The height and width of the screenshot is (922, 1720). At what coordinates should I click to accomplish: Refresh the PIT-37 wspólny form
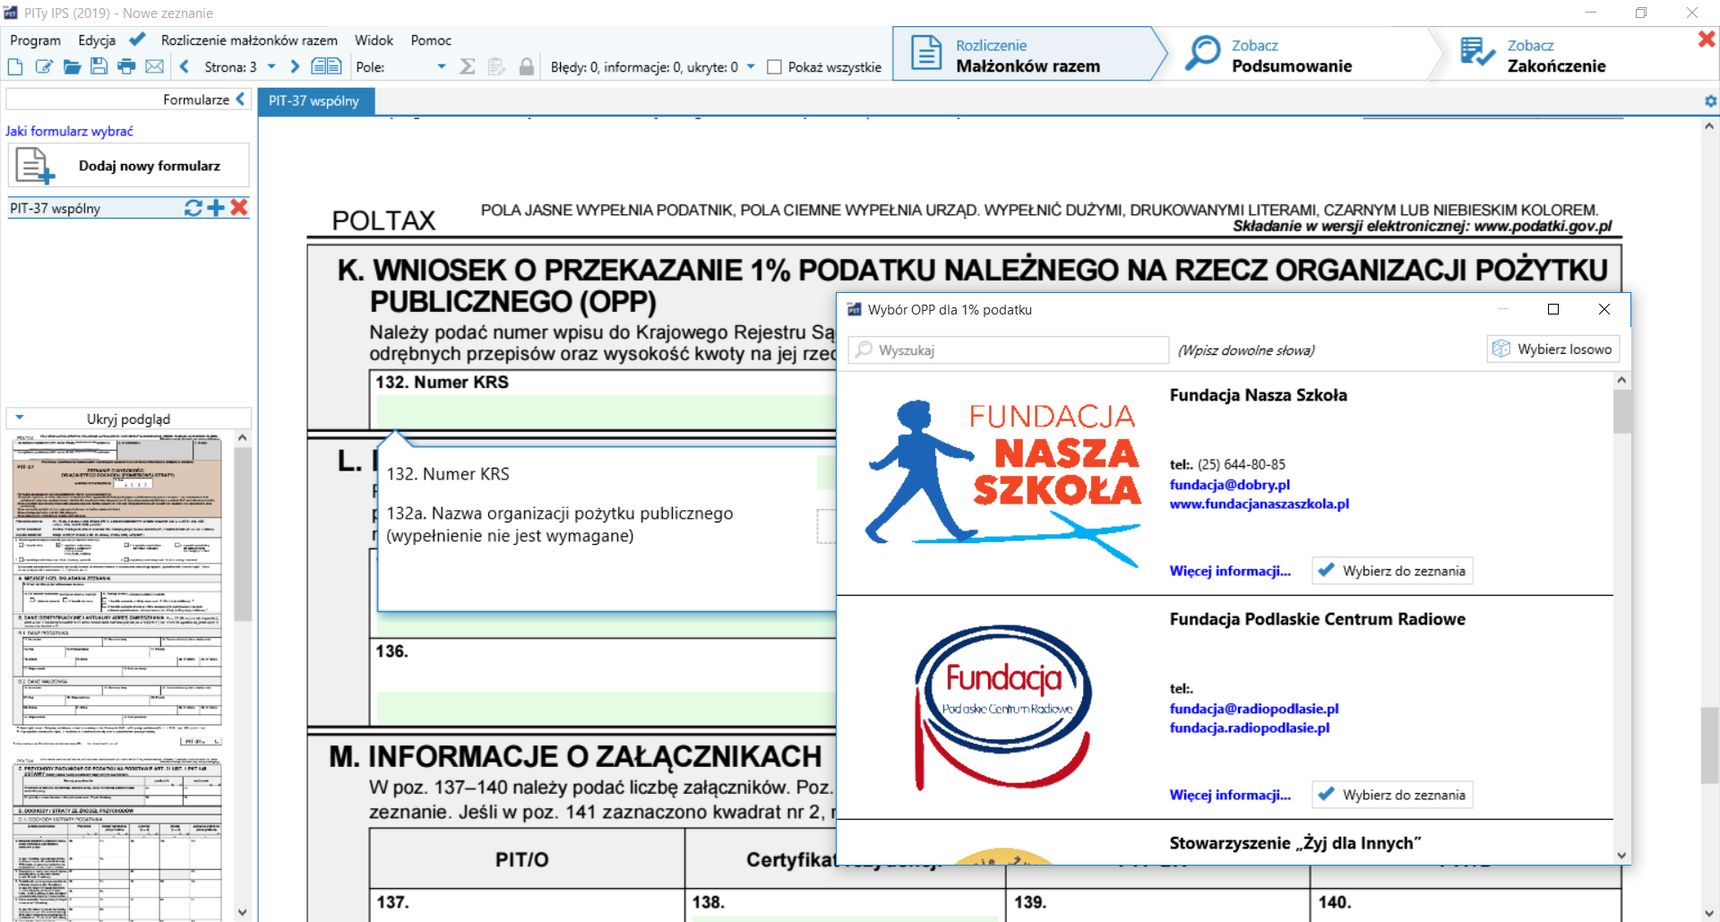pos(193,208)
